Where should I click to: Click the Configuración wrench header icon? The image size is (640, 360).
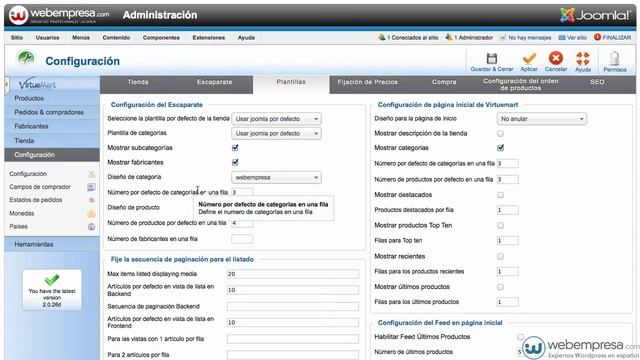tap(26, 58)
